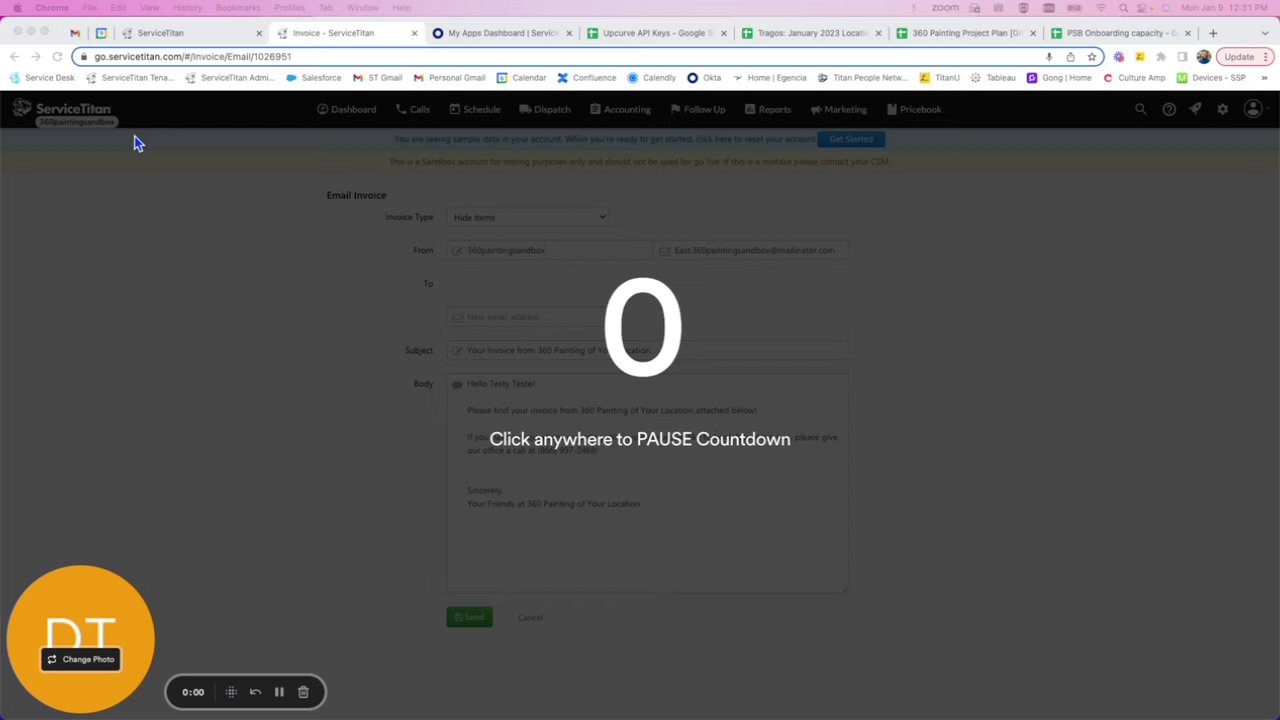
Task: Open the Salesforce bookmark
Action: [x=314, y=77]
